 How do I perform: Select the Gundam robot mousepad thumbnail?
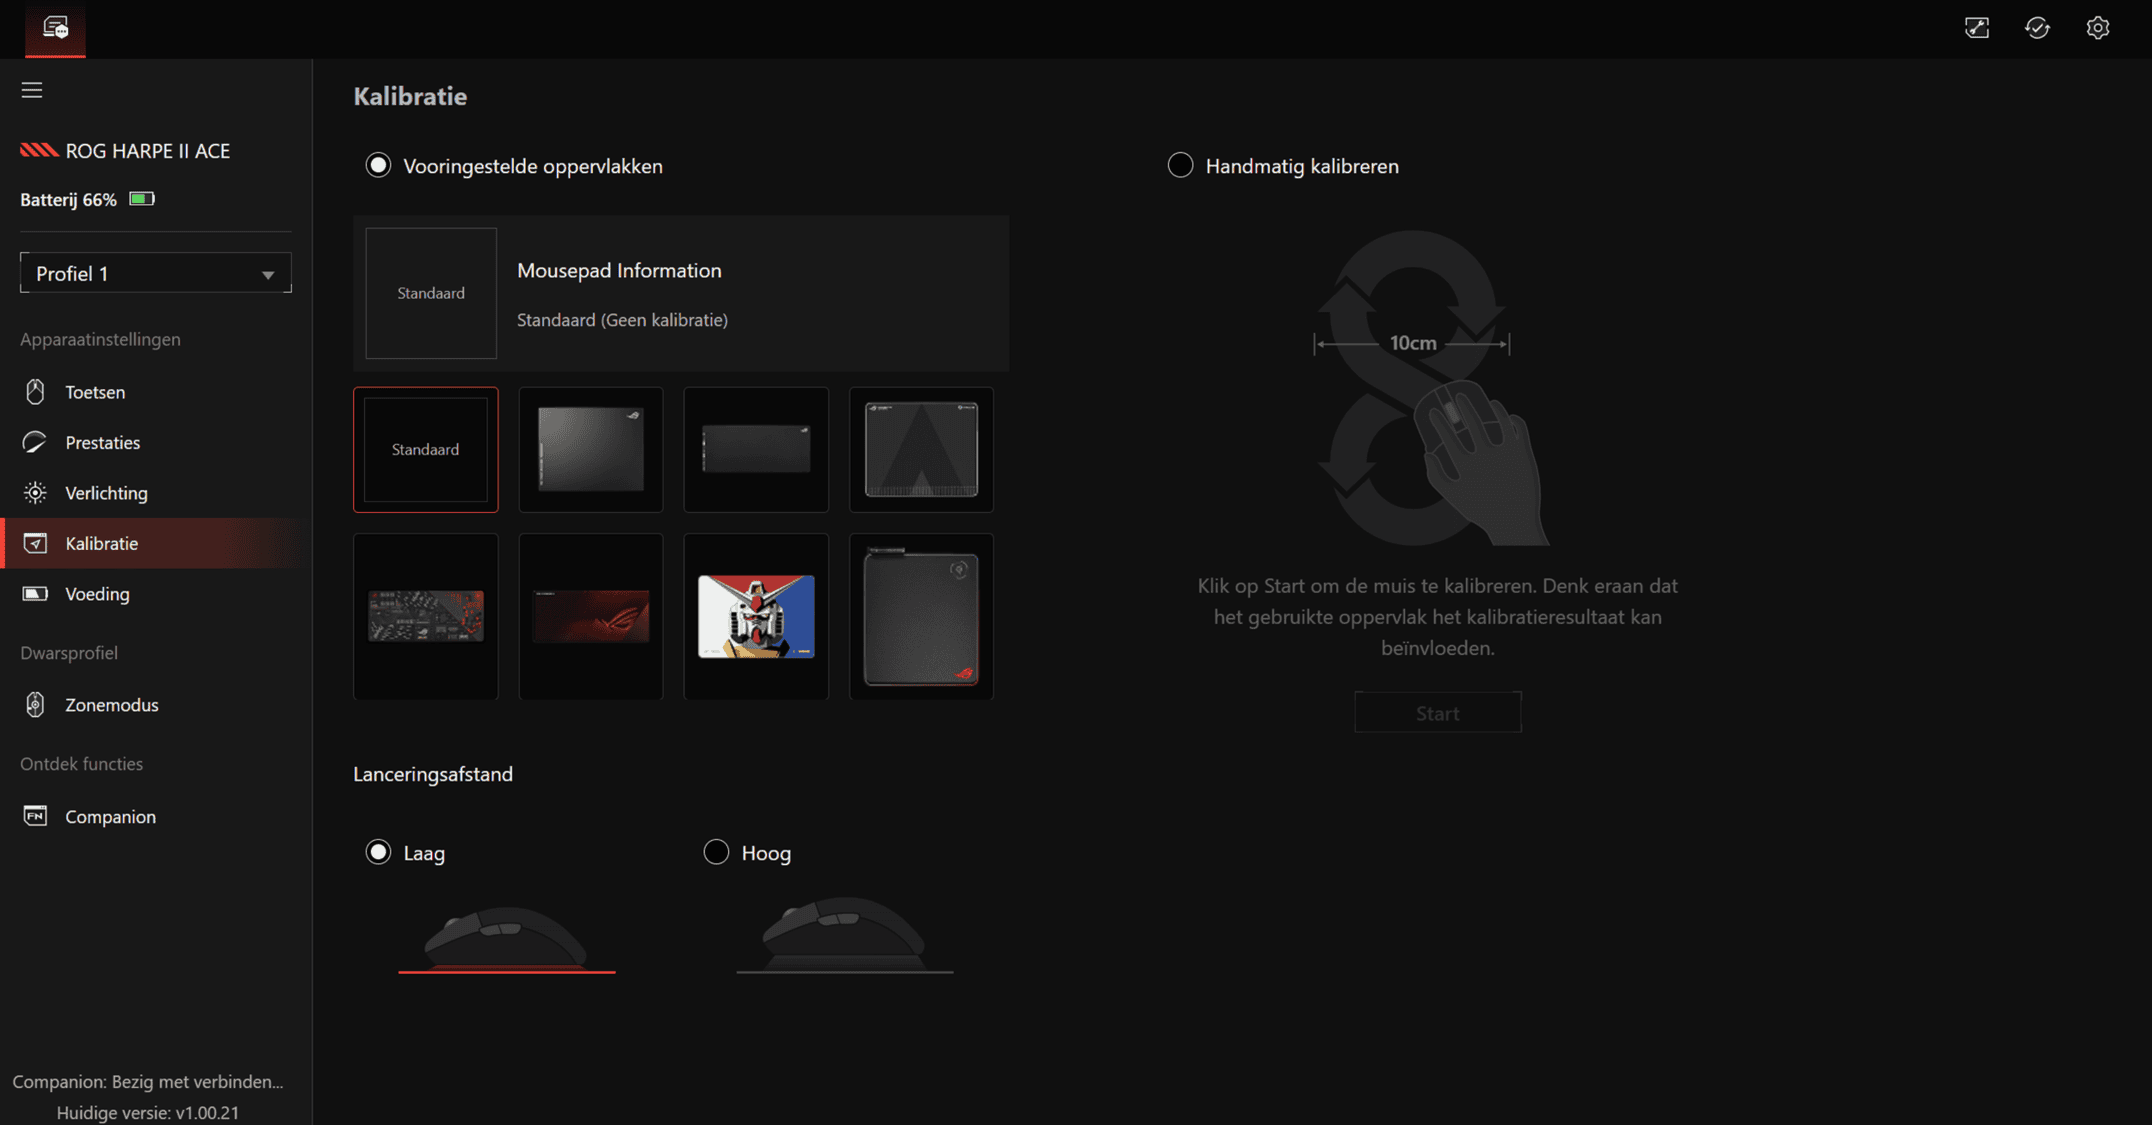click(756, 616)
